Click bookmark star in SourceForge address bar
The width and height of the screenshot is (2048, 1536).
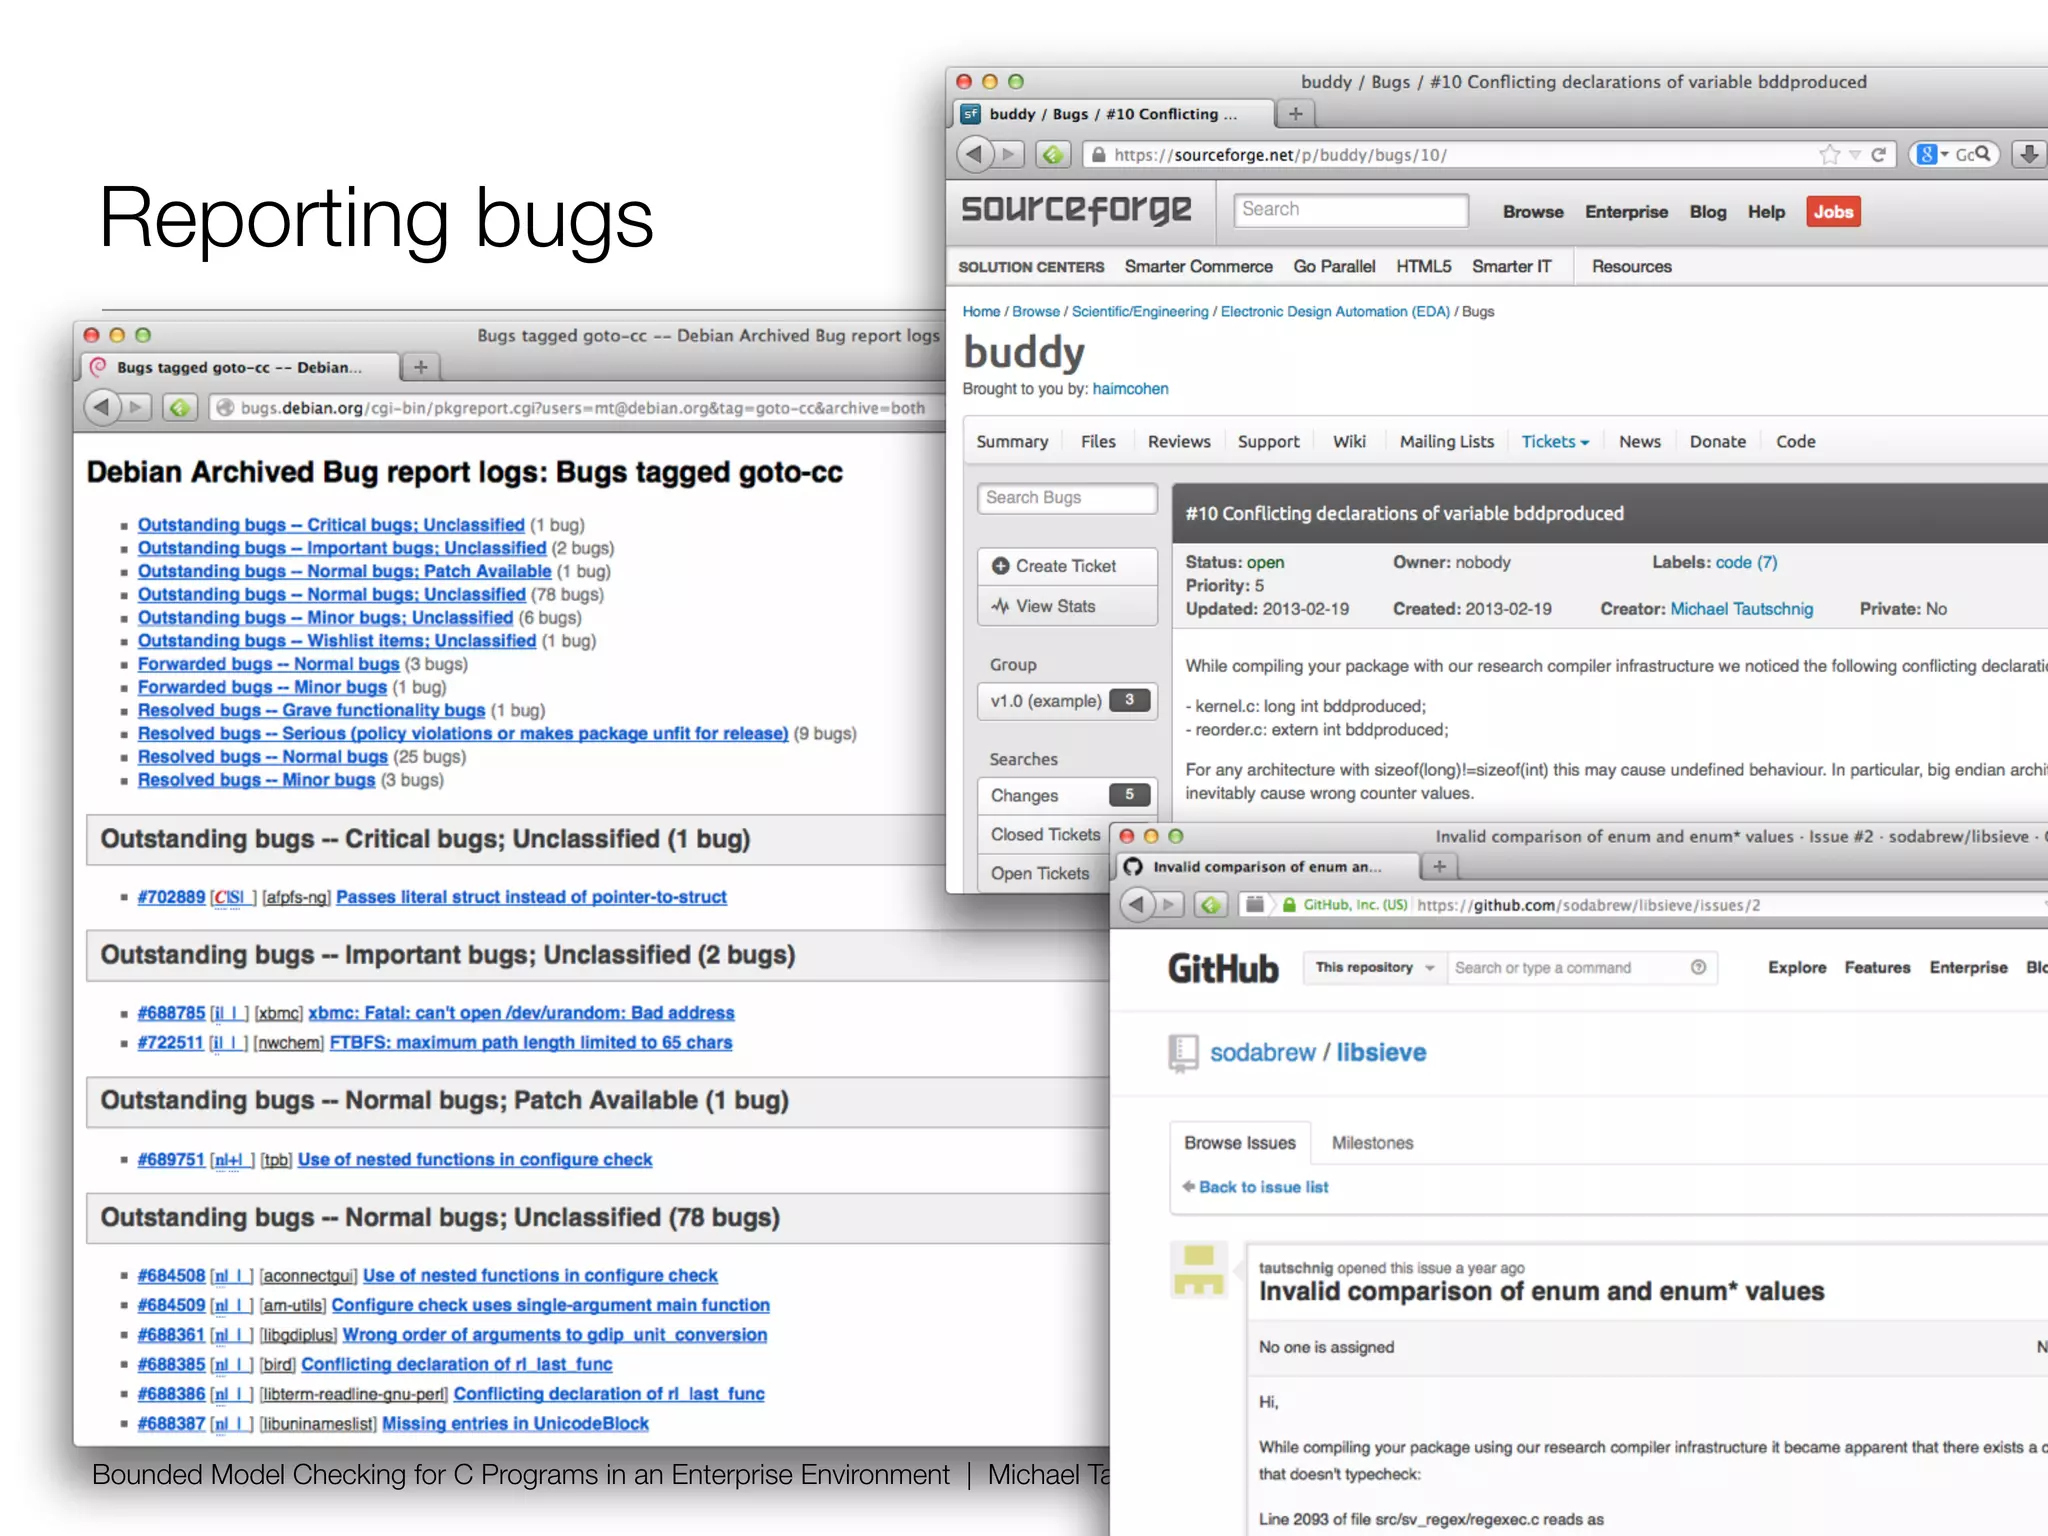(x=1829, y=154)
